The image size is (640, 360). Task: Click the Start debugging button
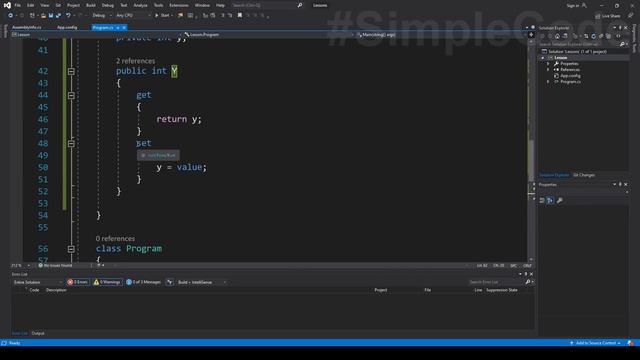click(x=162, y=16)
